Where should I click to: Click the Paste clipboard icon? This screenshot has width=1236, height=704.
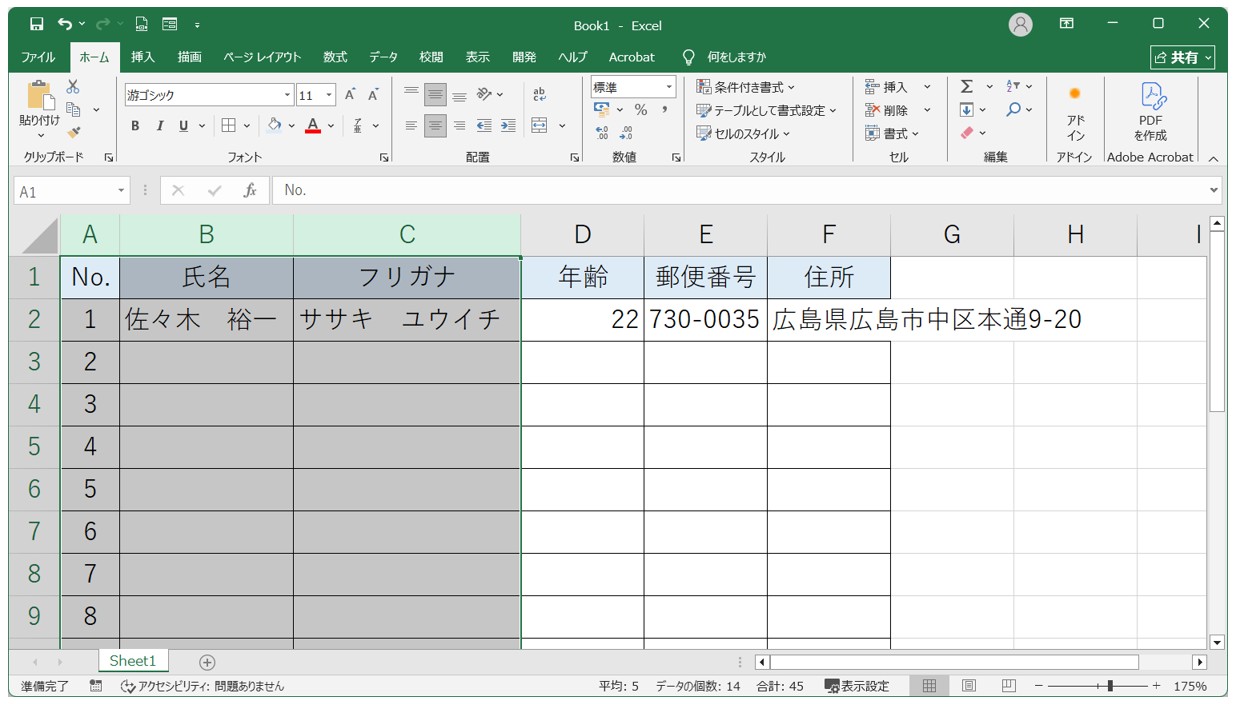(x=39, y=96)
